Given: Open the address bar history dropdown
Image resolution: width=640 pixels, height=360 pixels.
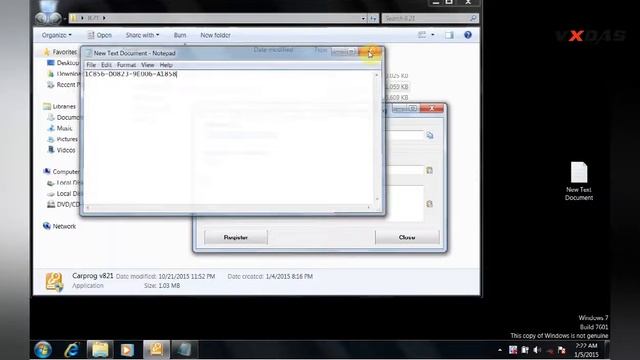Looking at the screenshot, I should pos(363,18).
